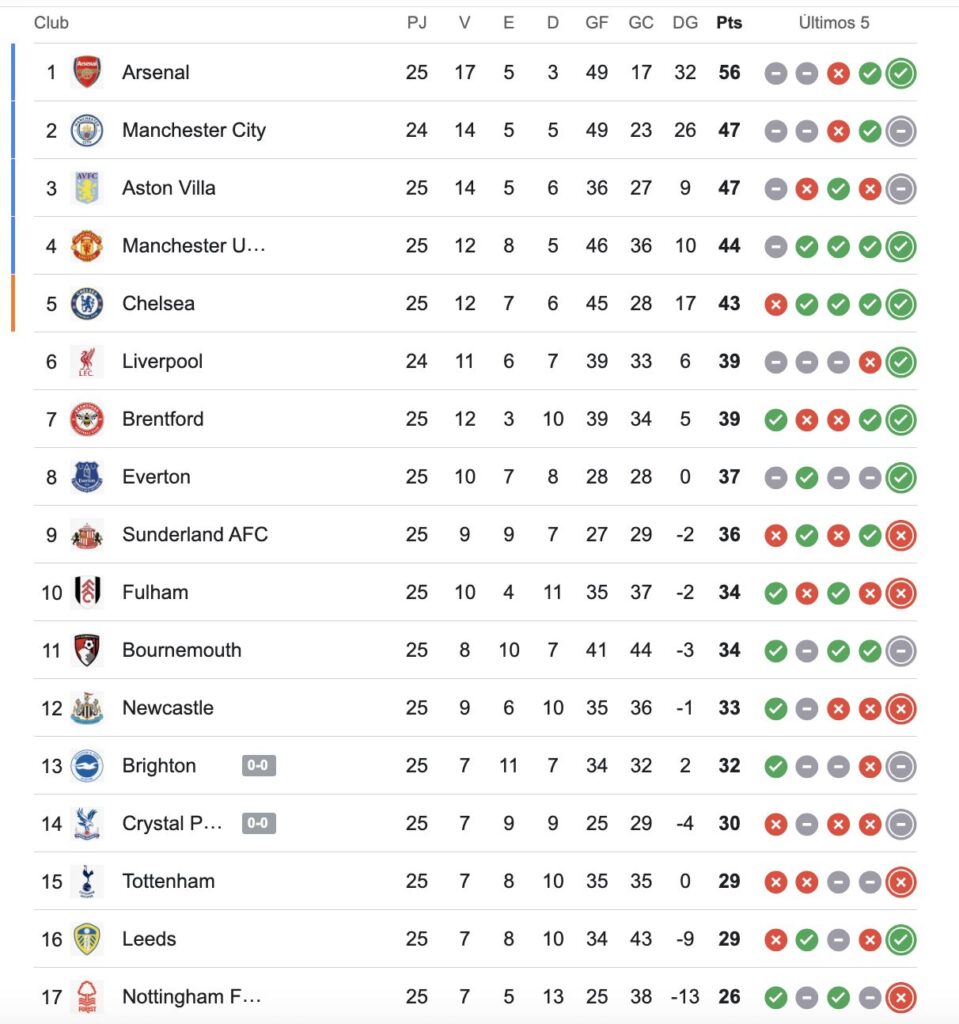Click the Newcastle crest icon

(87, 708)
